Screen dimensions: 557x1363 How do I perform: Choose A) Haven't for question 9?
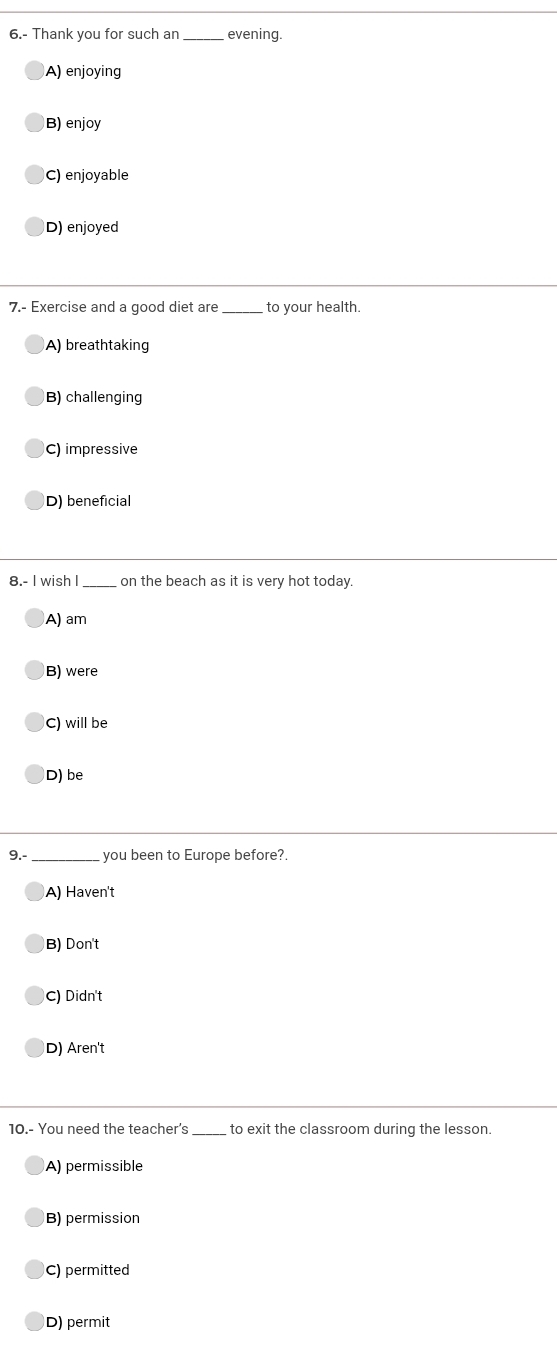(x=35, y=892)
